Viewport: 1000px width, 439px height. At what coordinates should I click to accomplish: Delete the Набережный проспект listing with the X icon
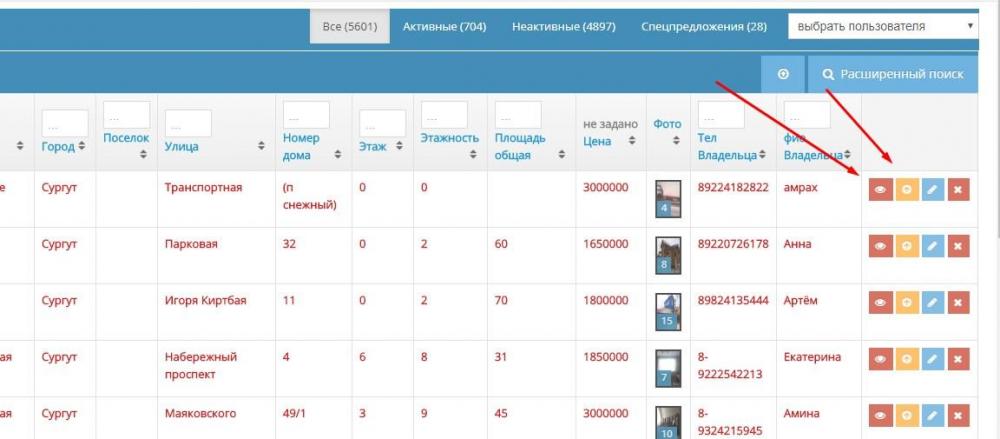[x=958, y=358]
